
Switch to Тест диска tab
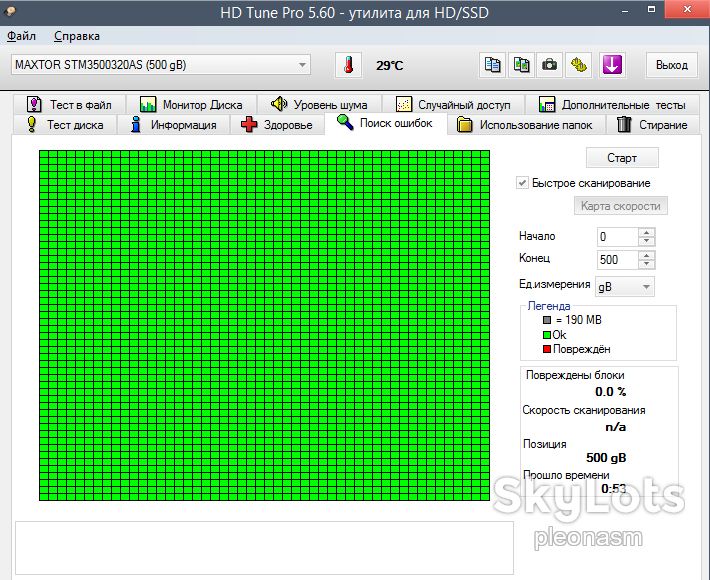coord(65,125)
